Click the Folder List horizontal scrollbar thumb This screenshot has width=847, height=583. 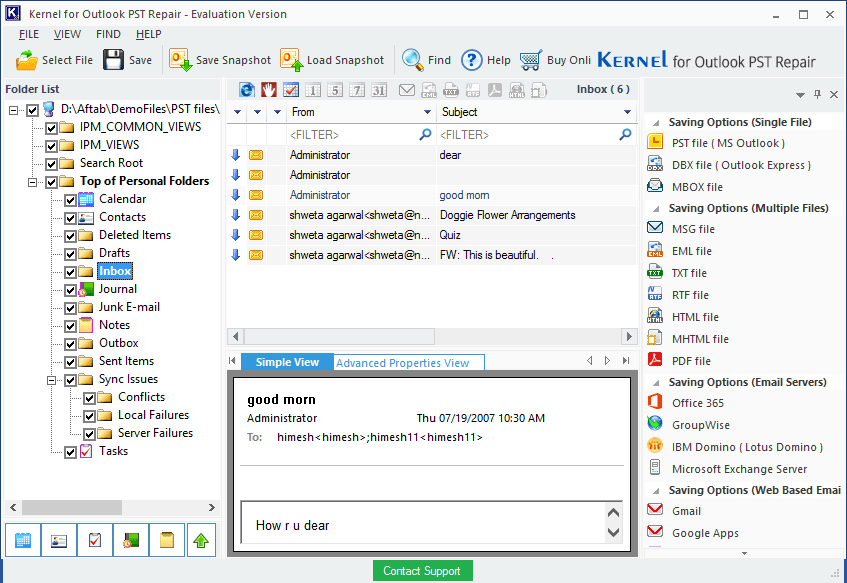(x=72, y=507)
